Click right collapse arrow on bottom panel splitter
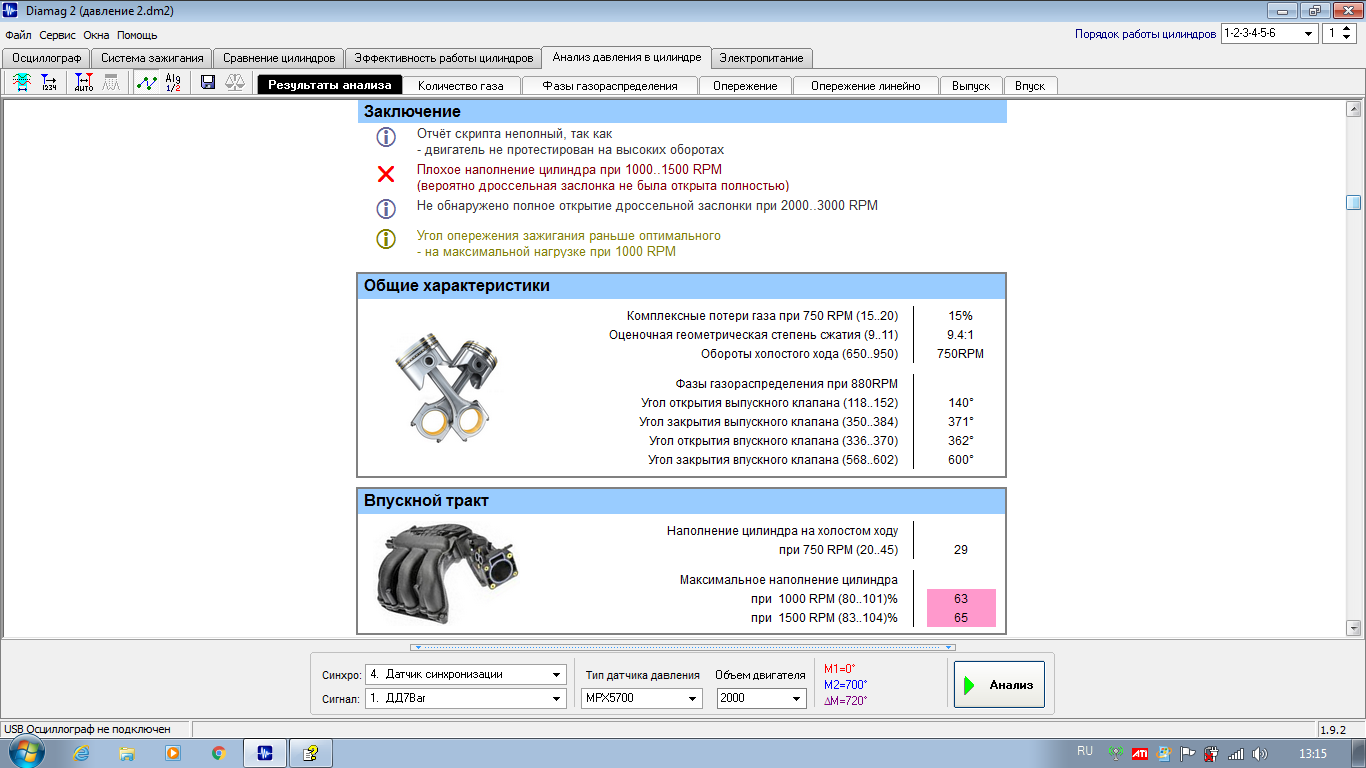 click(x=949, y=647)
